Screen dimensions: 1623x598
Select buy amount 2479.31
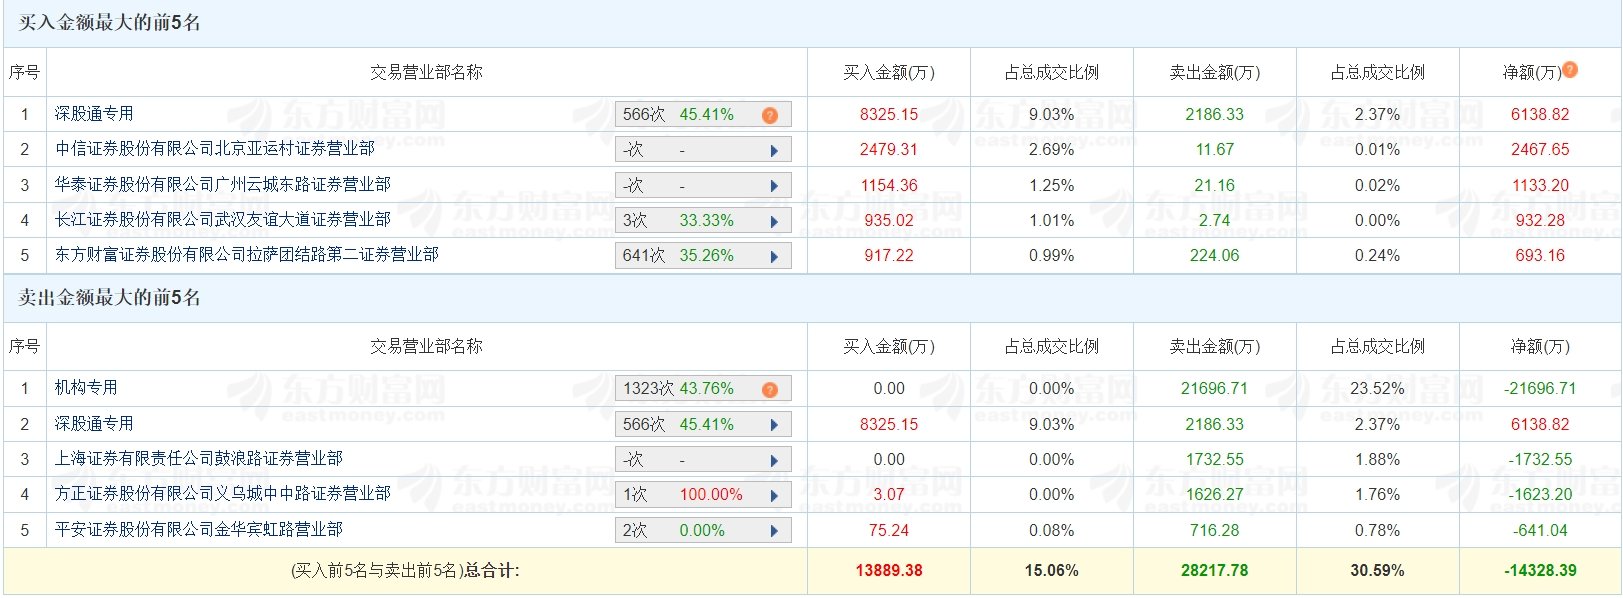(889, 150)
